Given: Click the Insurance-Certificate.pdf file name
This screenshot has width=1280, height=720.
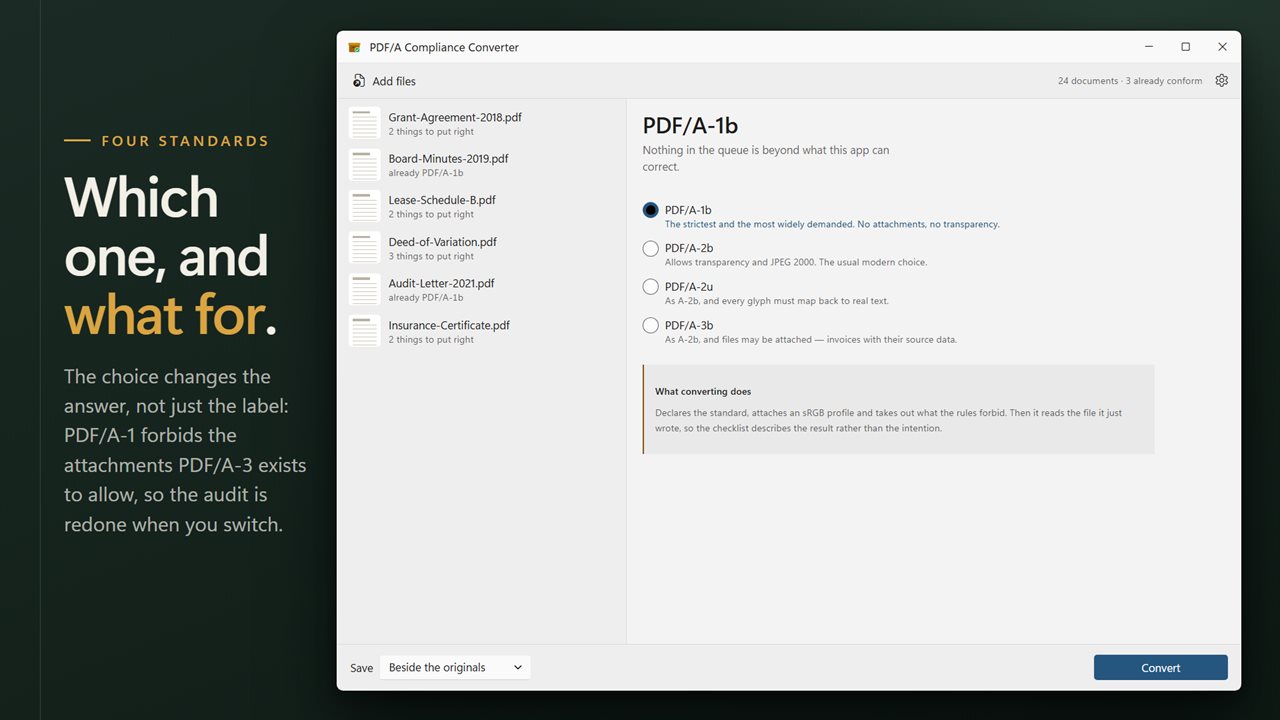Looking at the screenshot, I should click(449, 325).
